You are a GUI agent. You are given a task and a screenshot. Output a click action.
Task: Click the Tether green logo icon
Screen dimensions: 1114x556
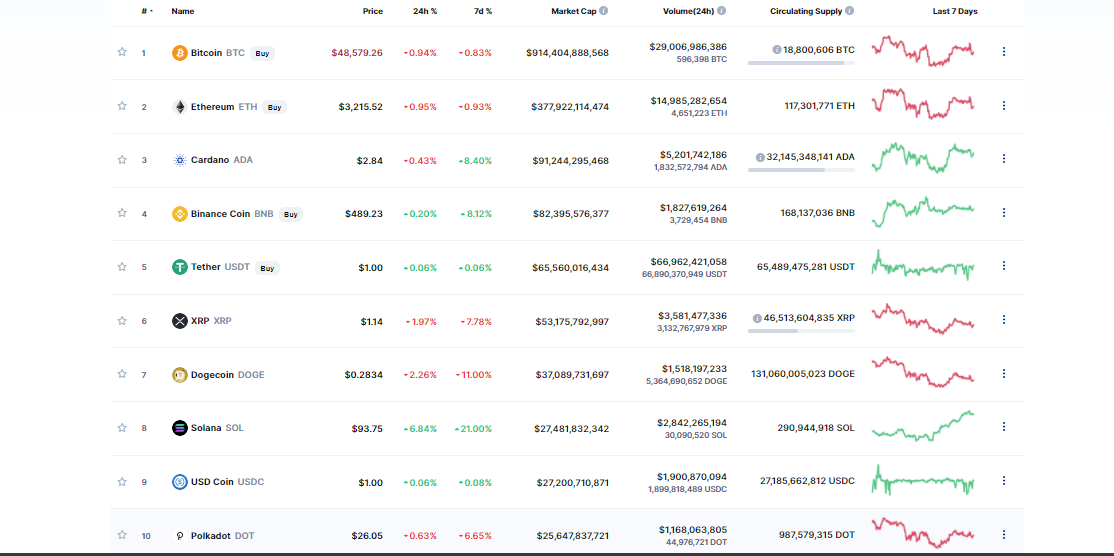180,268
